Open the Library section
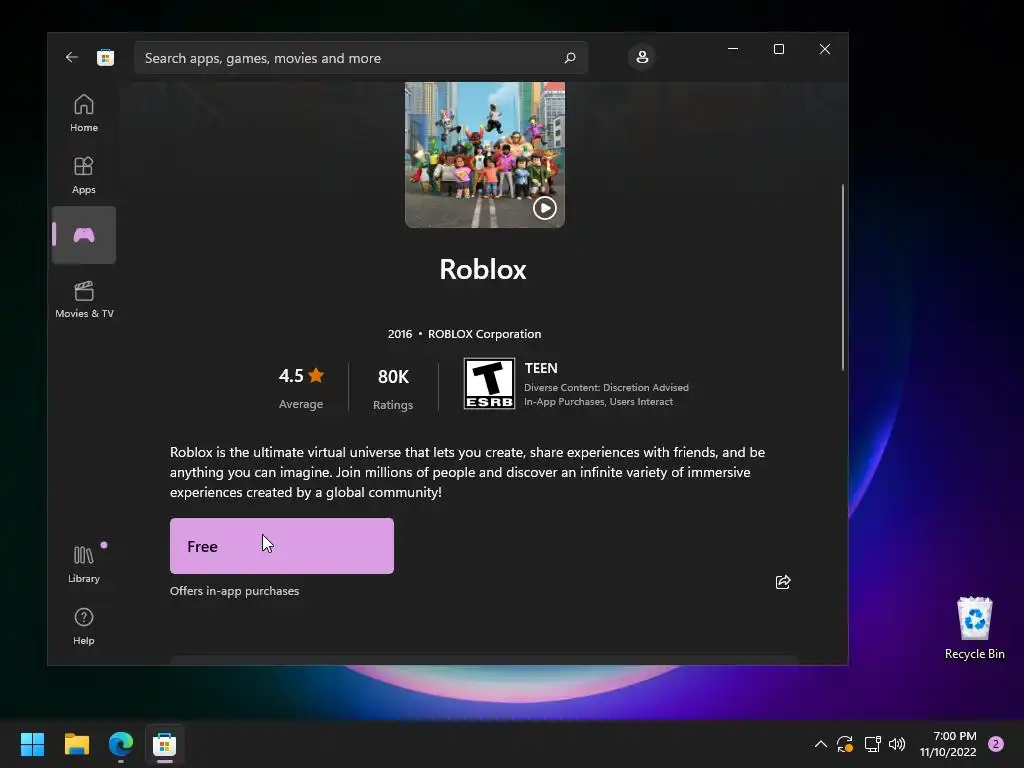This screenshot has height=768, width=1024. click(x=84, y=564)
